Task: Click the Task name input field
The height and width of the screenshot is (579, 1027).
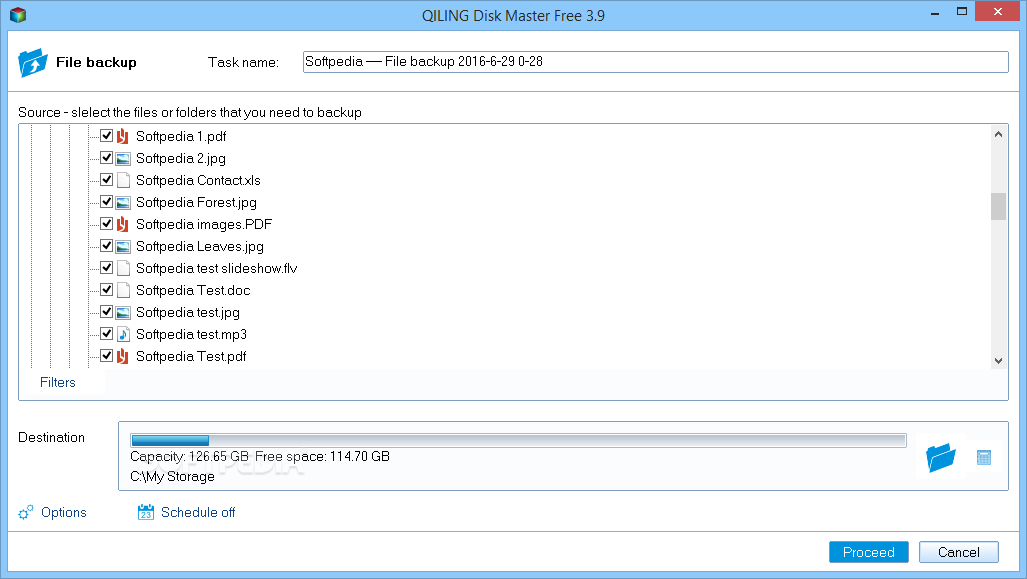Action: [x=656, y=62]
